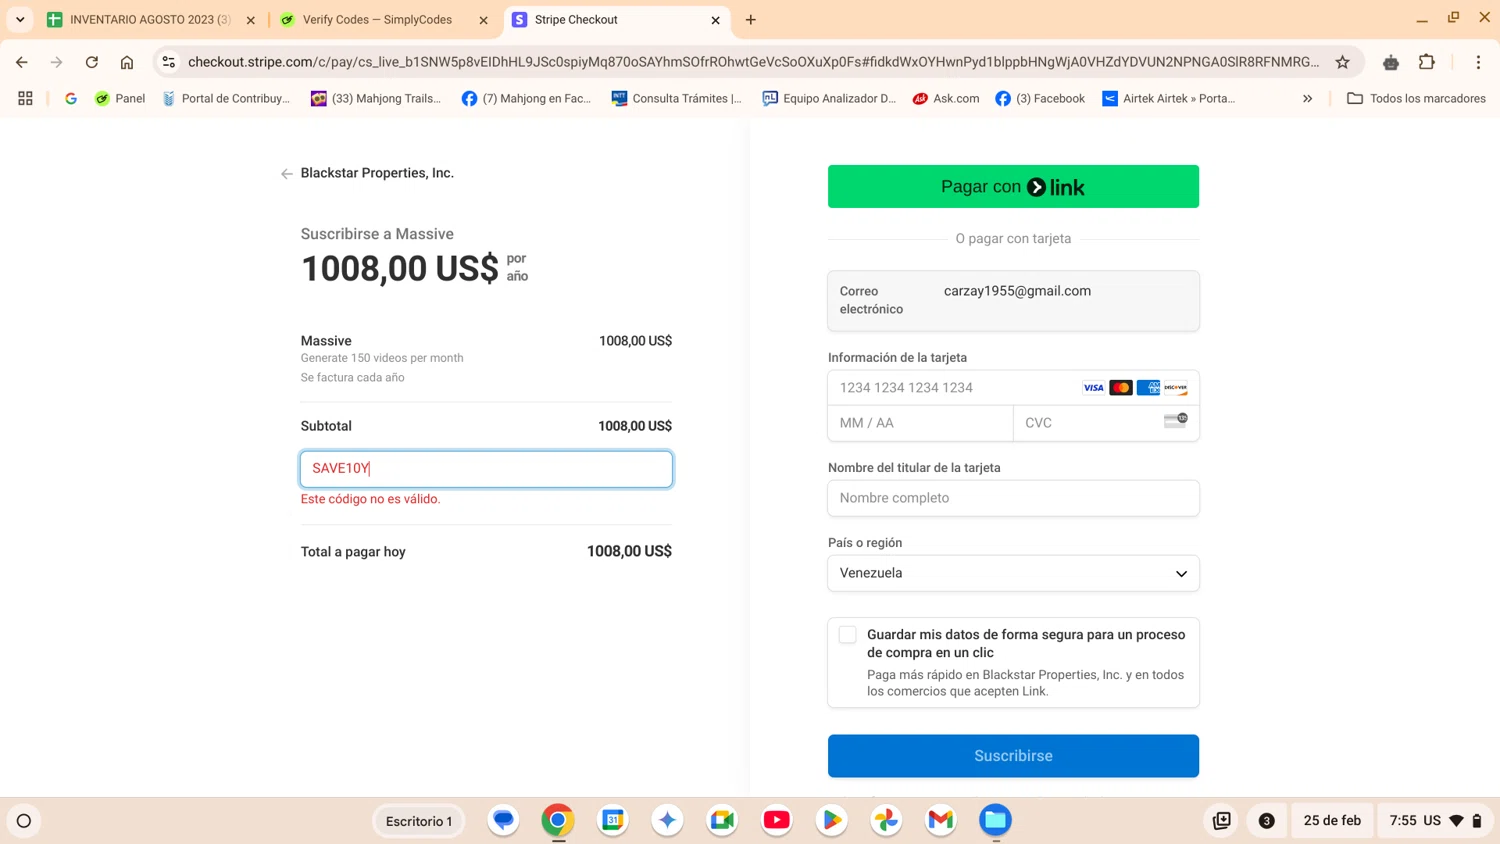Expand the País o región Venezuela dropdown
Image resolution: width=1500 pixels, height=844 pixels.
pyautogui.click(x=1013, y=573)
